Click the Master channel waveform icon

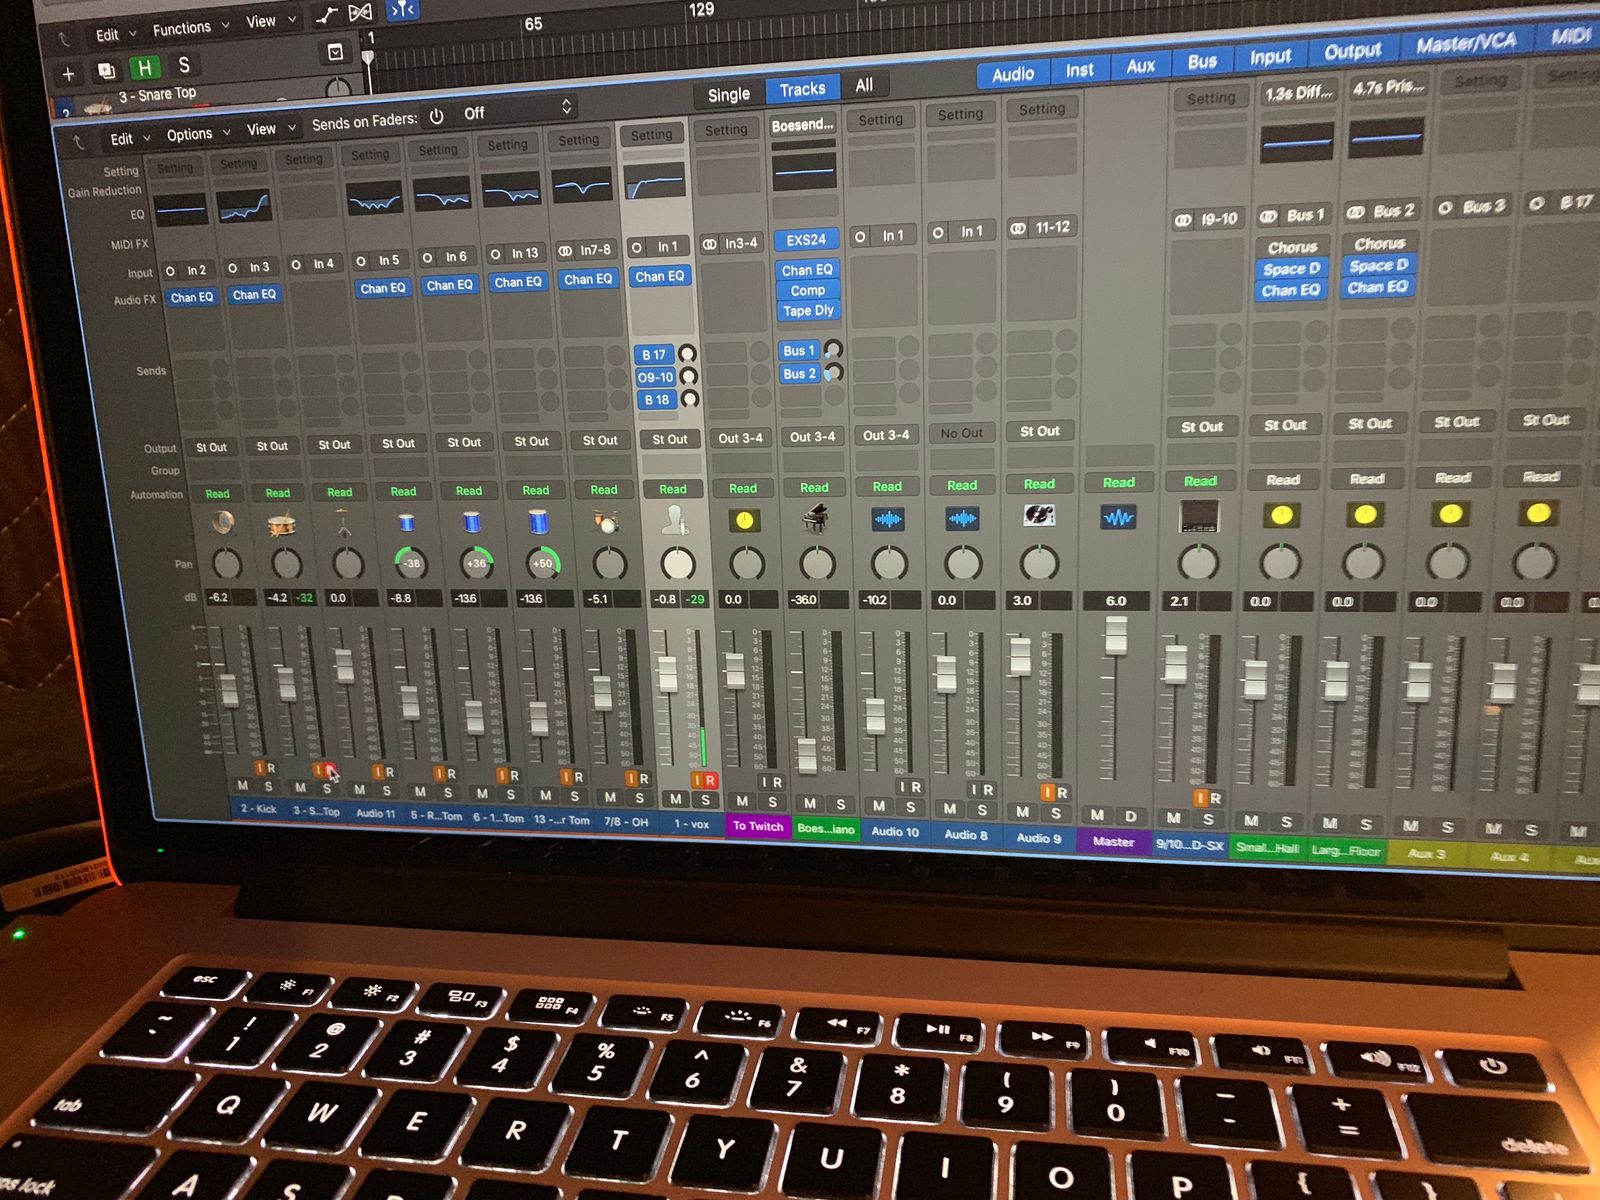(x=1118, y=517)
